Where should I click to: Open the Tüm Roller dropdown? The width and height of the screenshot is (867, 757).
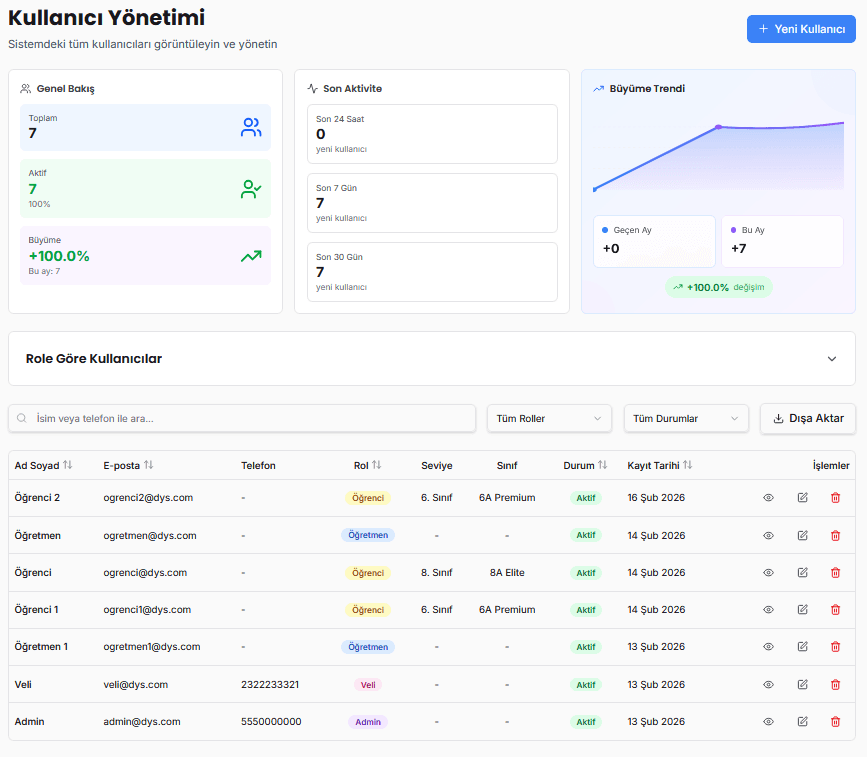[x=549, y=418]
